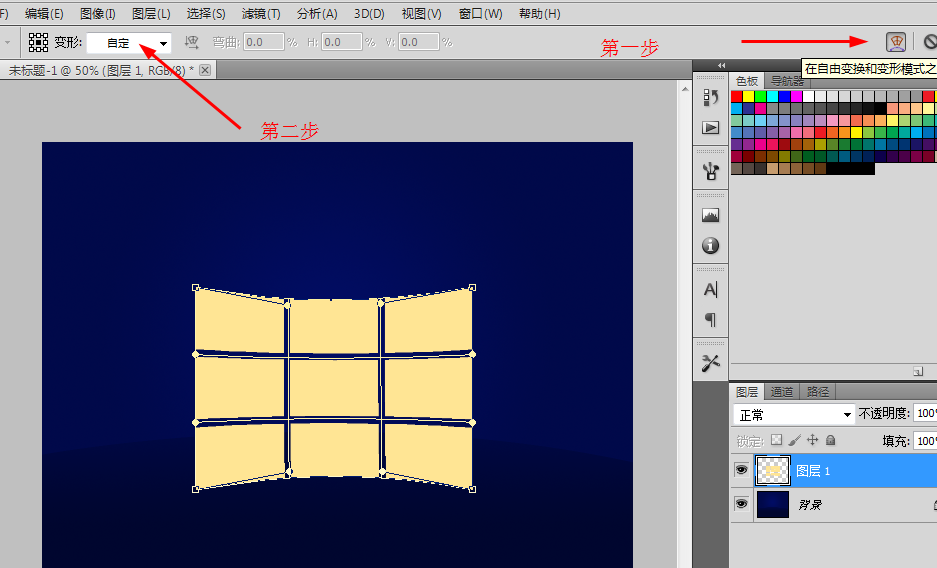This screenshot has height=568, width=937.
Task: Click the H distortion percentage field
Action: click(x=342, y=42)
